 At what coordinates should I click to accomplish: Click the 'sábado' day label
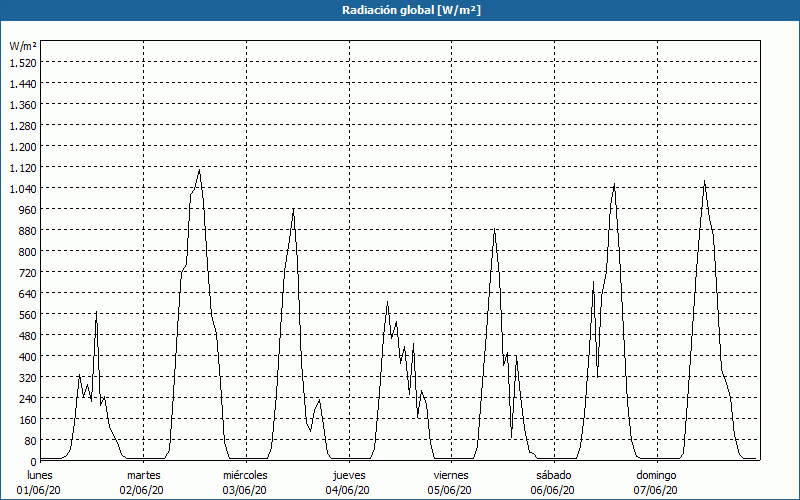tap(554, 476)
